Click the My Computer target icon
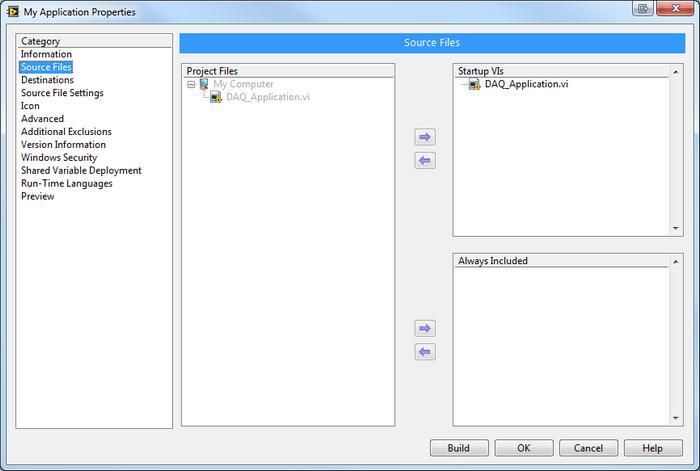 (204, 84)
